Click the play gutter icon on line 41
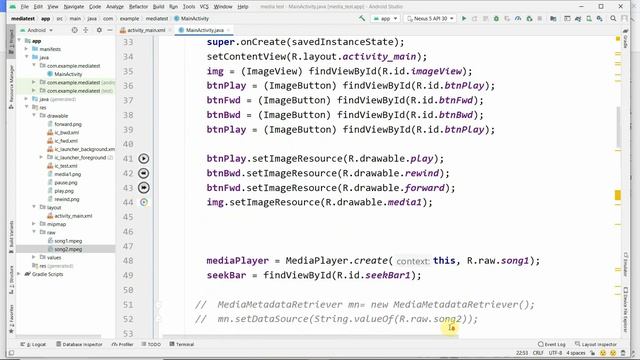Image resolution: width=640 pixels, height=360 pixels. click(144, 158)
